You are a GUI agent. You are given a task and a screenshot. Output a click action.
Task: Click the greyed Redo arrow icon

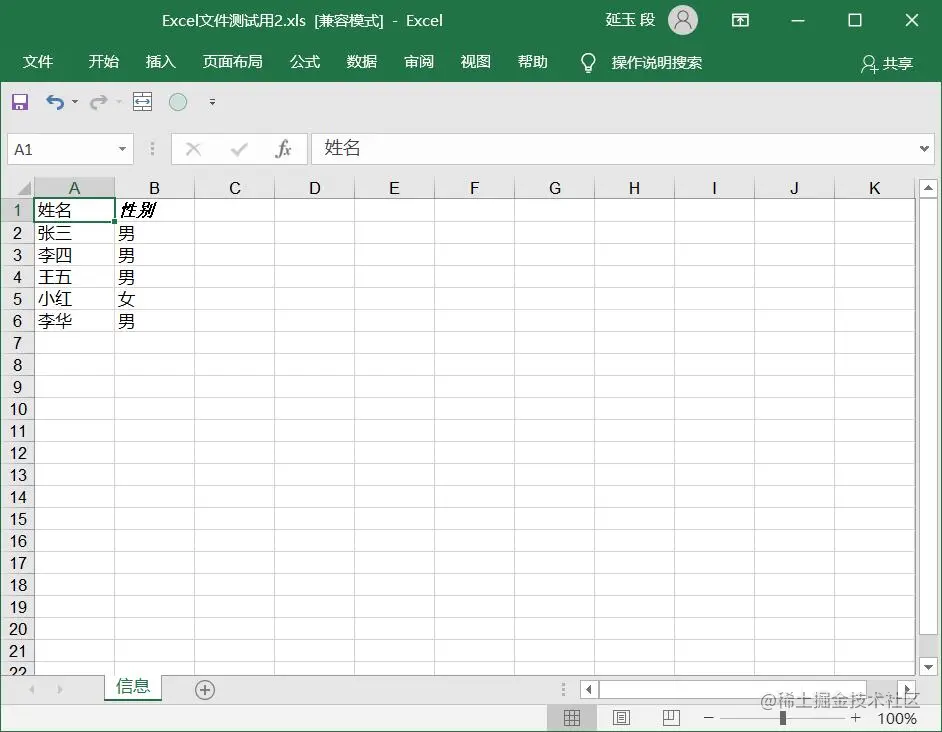[98, 102]
